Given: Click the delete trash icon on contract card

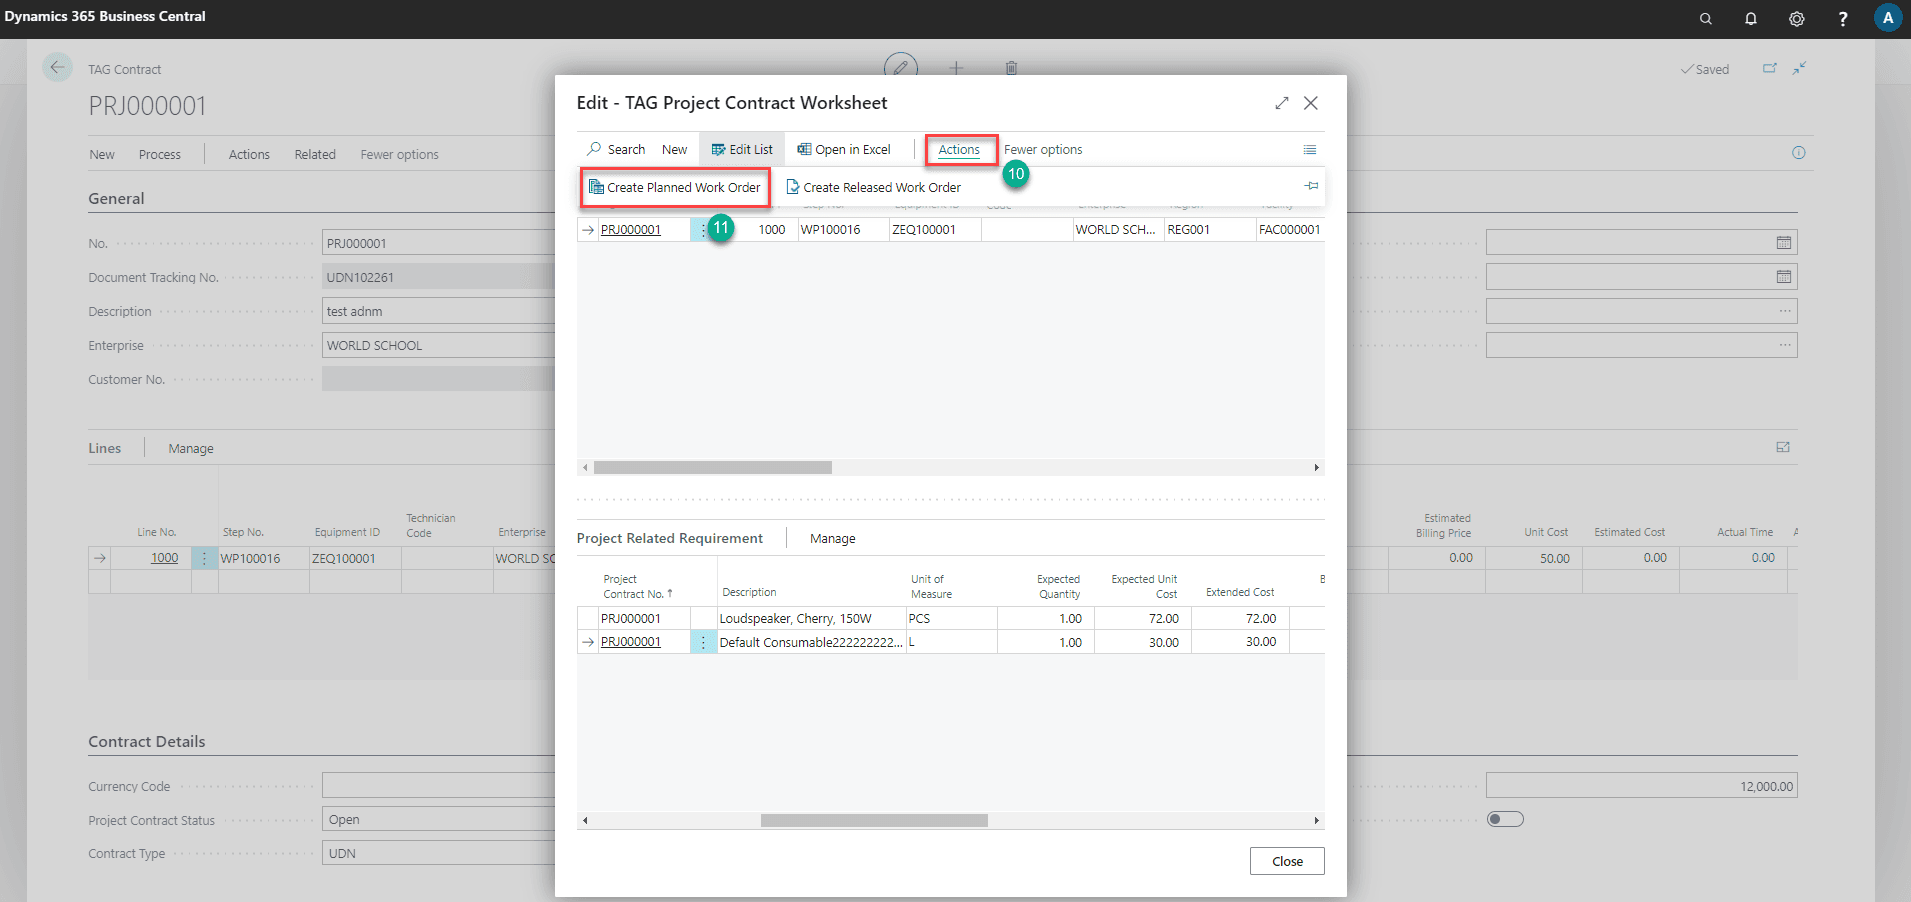Looking at the screenshot, I should [x=1011, y=68].
